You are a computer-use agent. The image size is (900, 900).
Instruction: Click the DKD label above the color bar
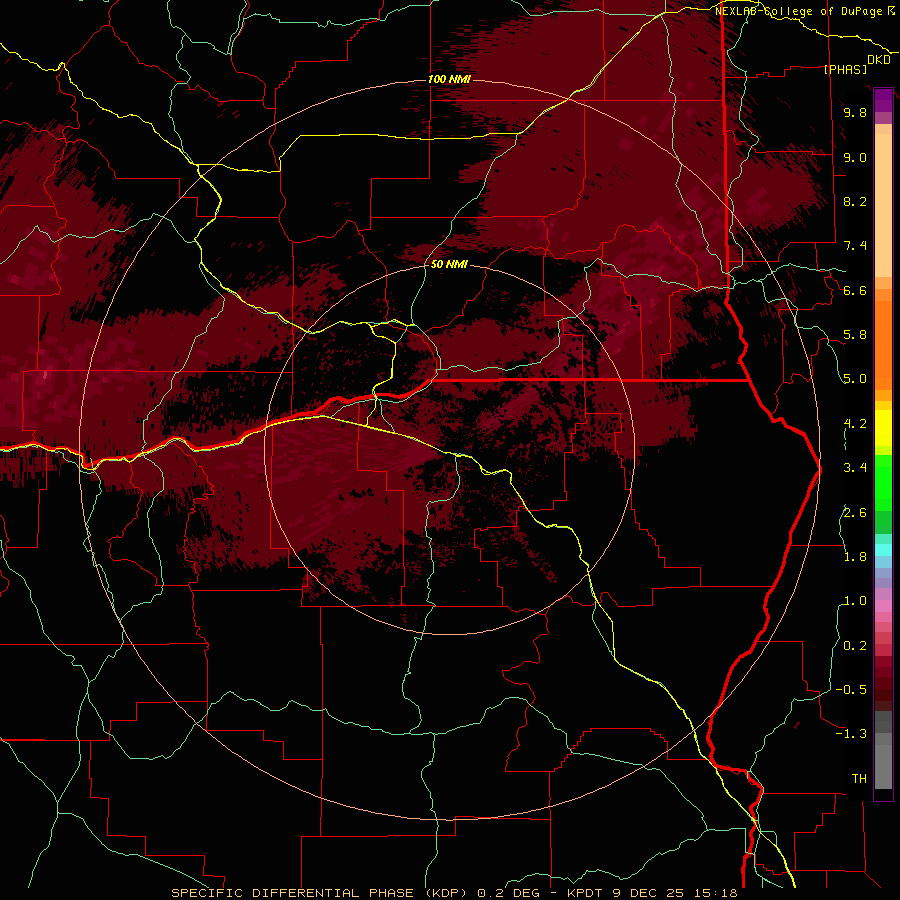tap(879, 60)
